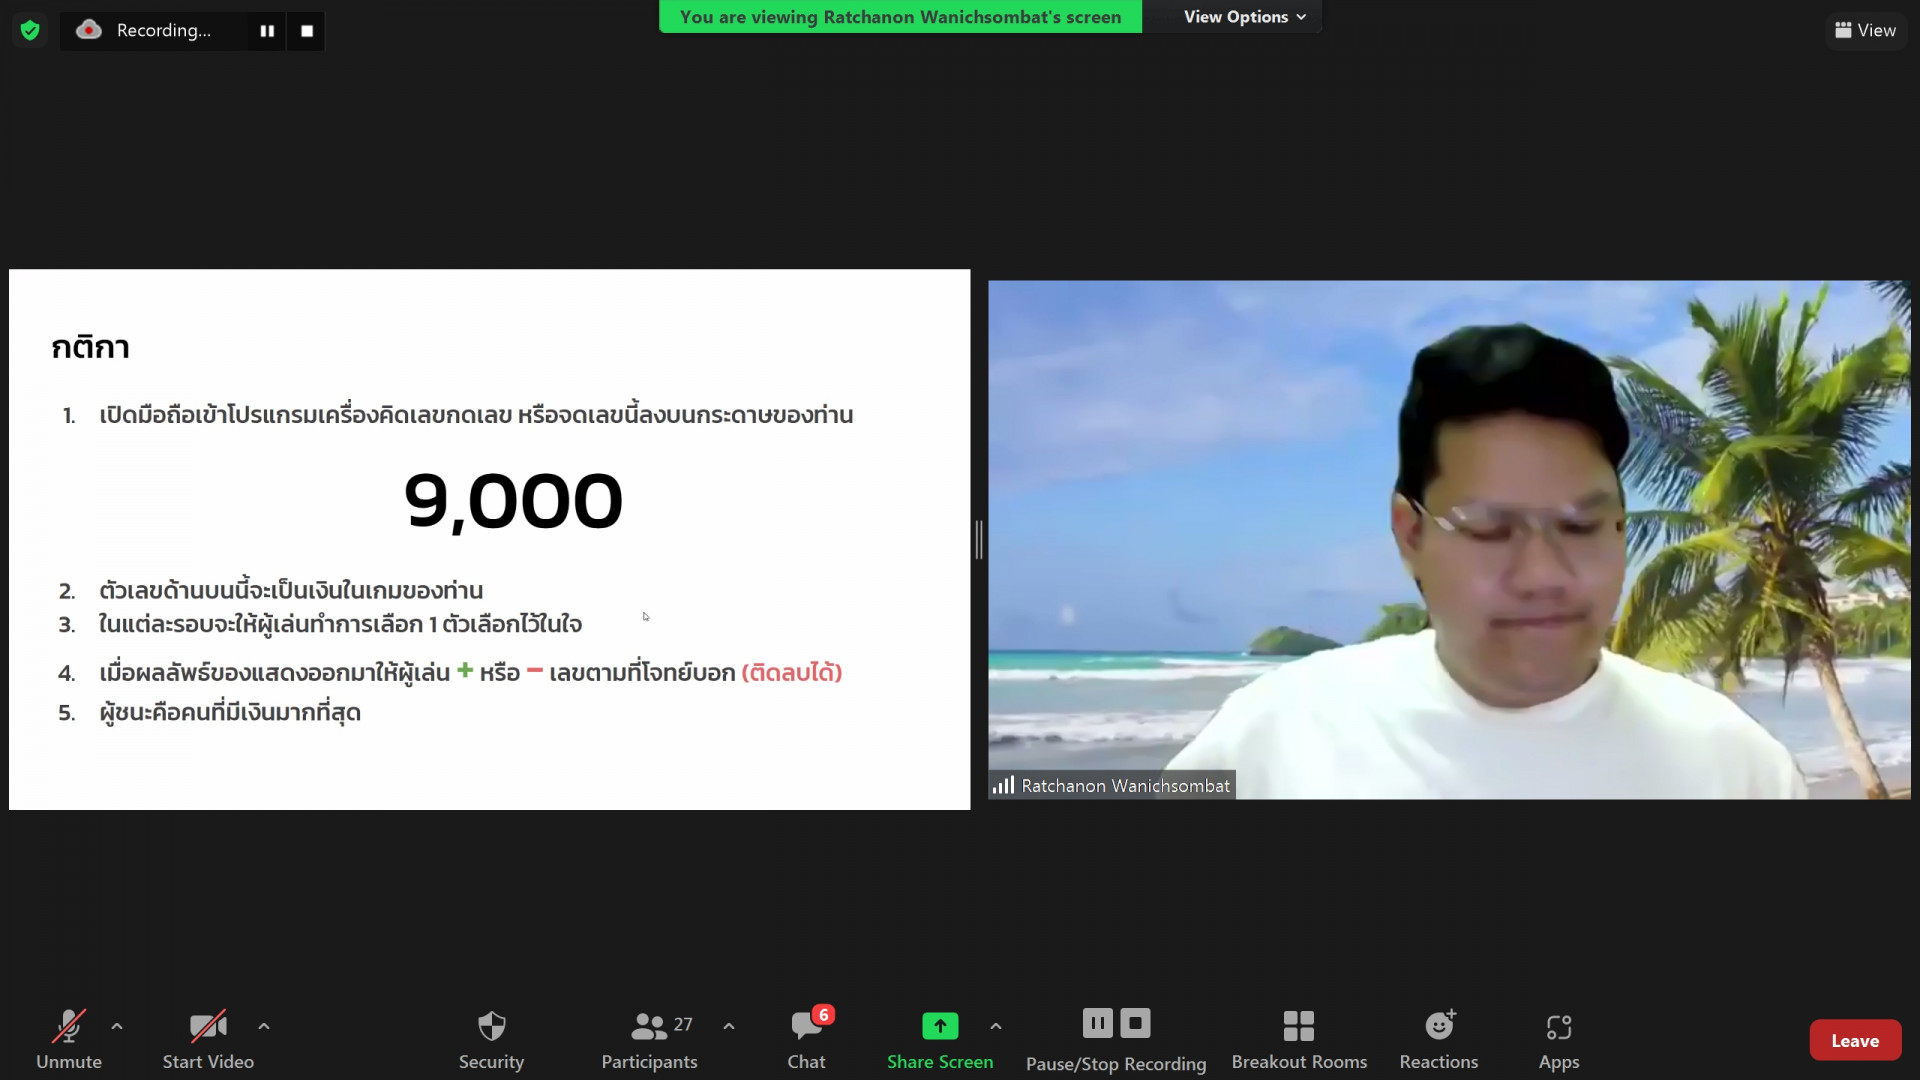Click the red (ติดลบได้) text on slide

coord(792,673)
